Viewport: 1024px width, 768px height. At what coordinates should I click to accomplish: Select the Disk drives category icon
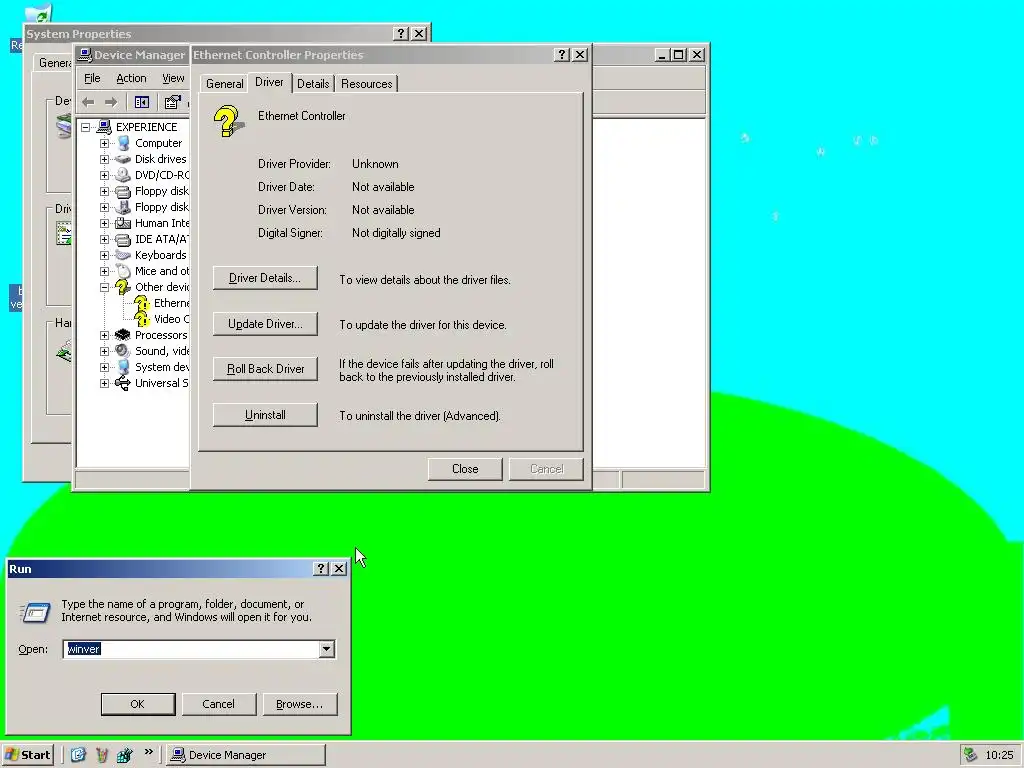123,159
